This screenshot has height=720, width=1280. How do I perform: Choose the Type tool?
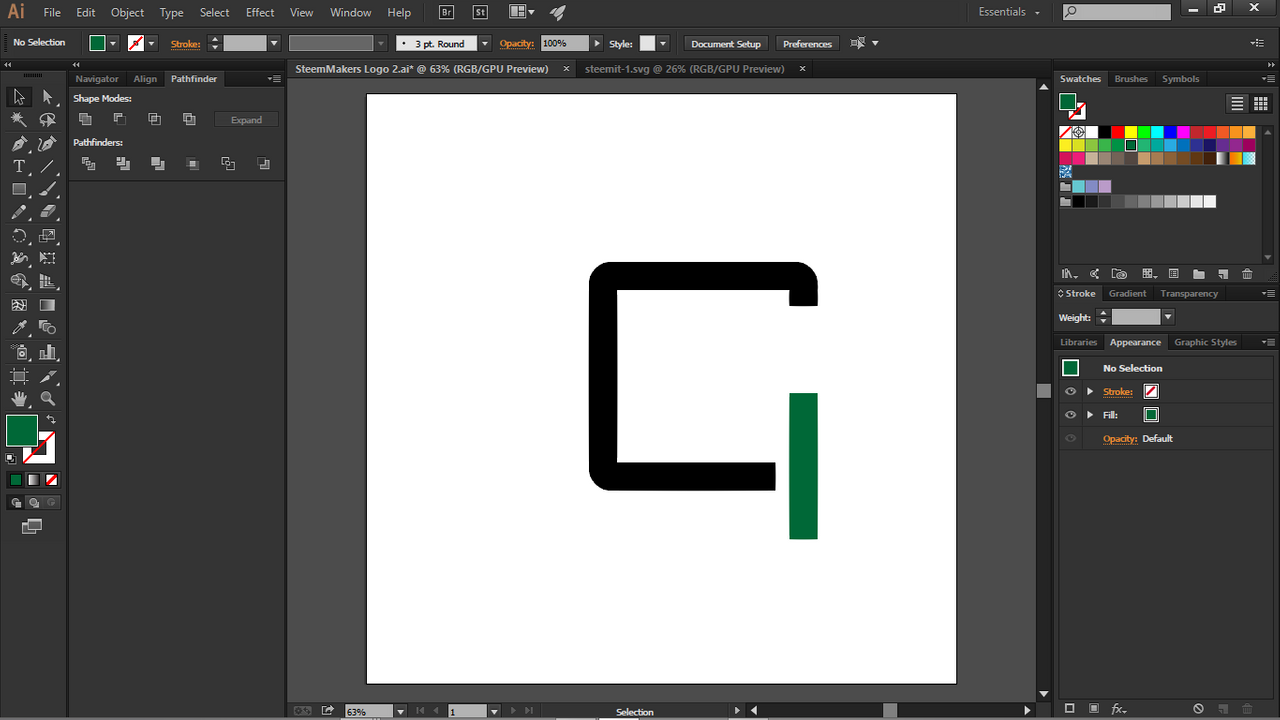coord(19,166)
